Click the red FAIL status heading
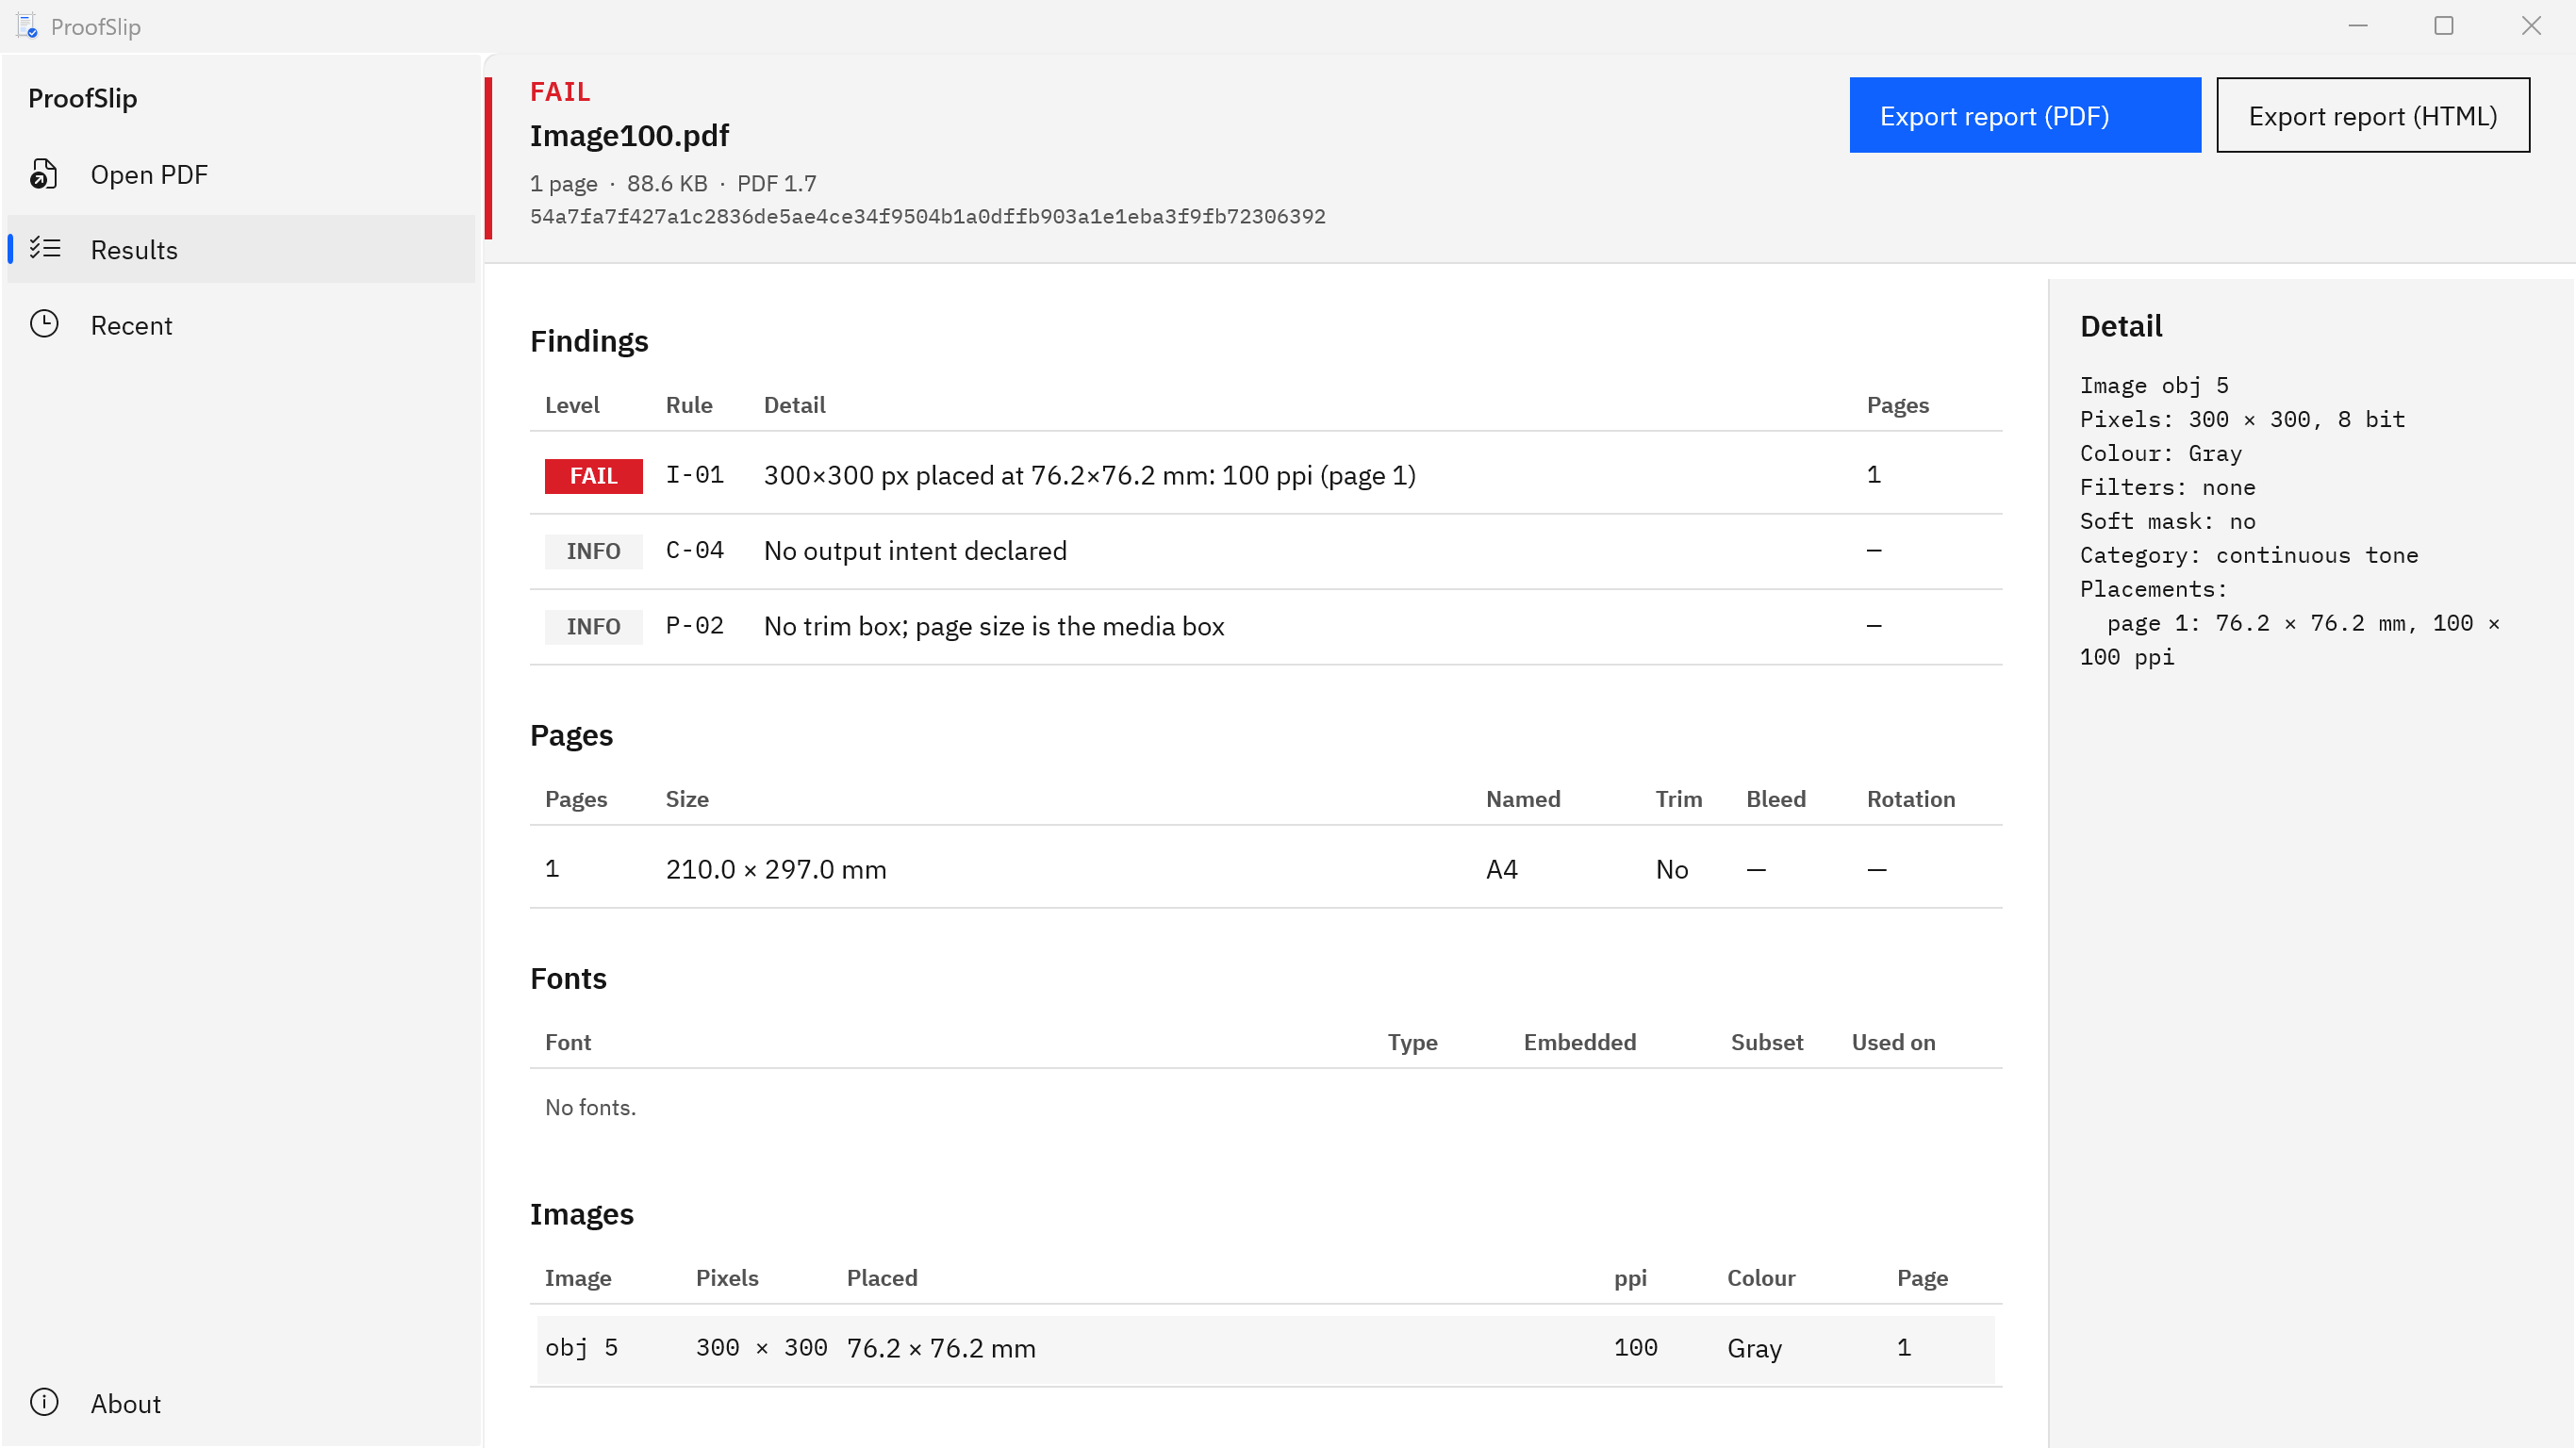2576x1448 pixels. (x=560, y=92)
